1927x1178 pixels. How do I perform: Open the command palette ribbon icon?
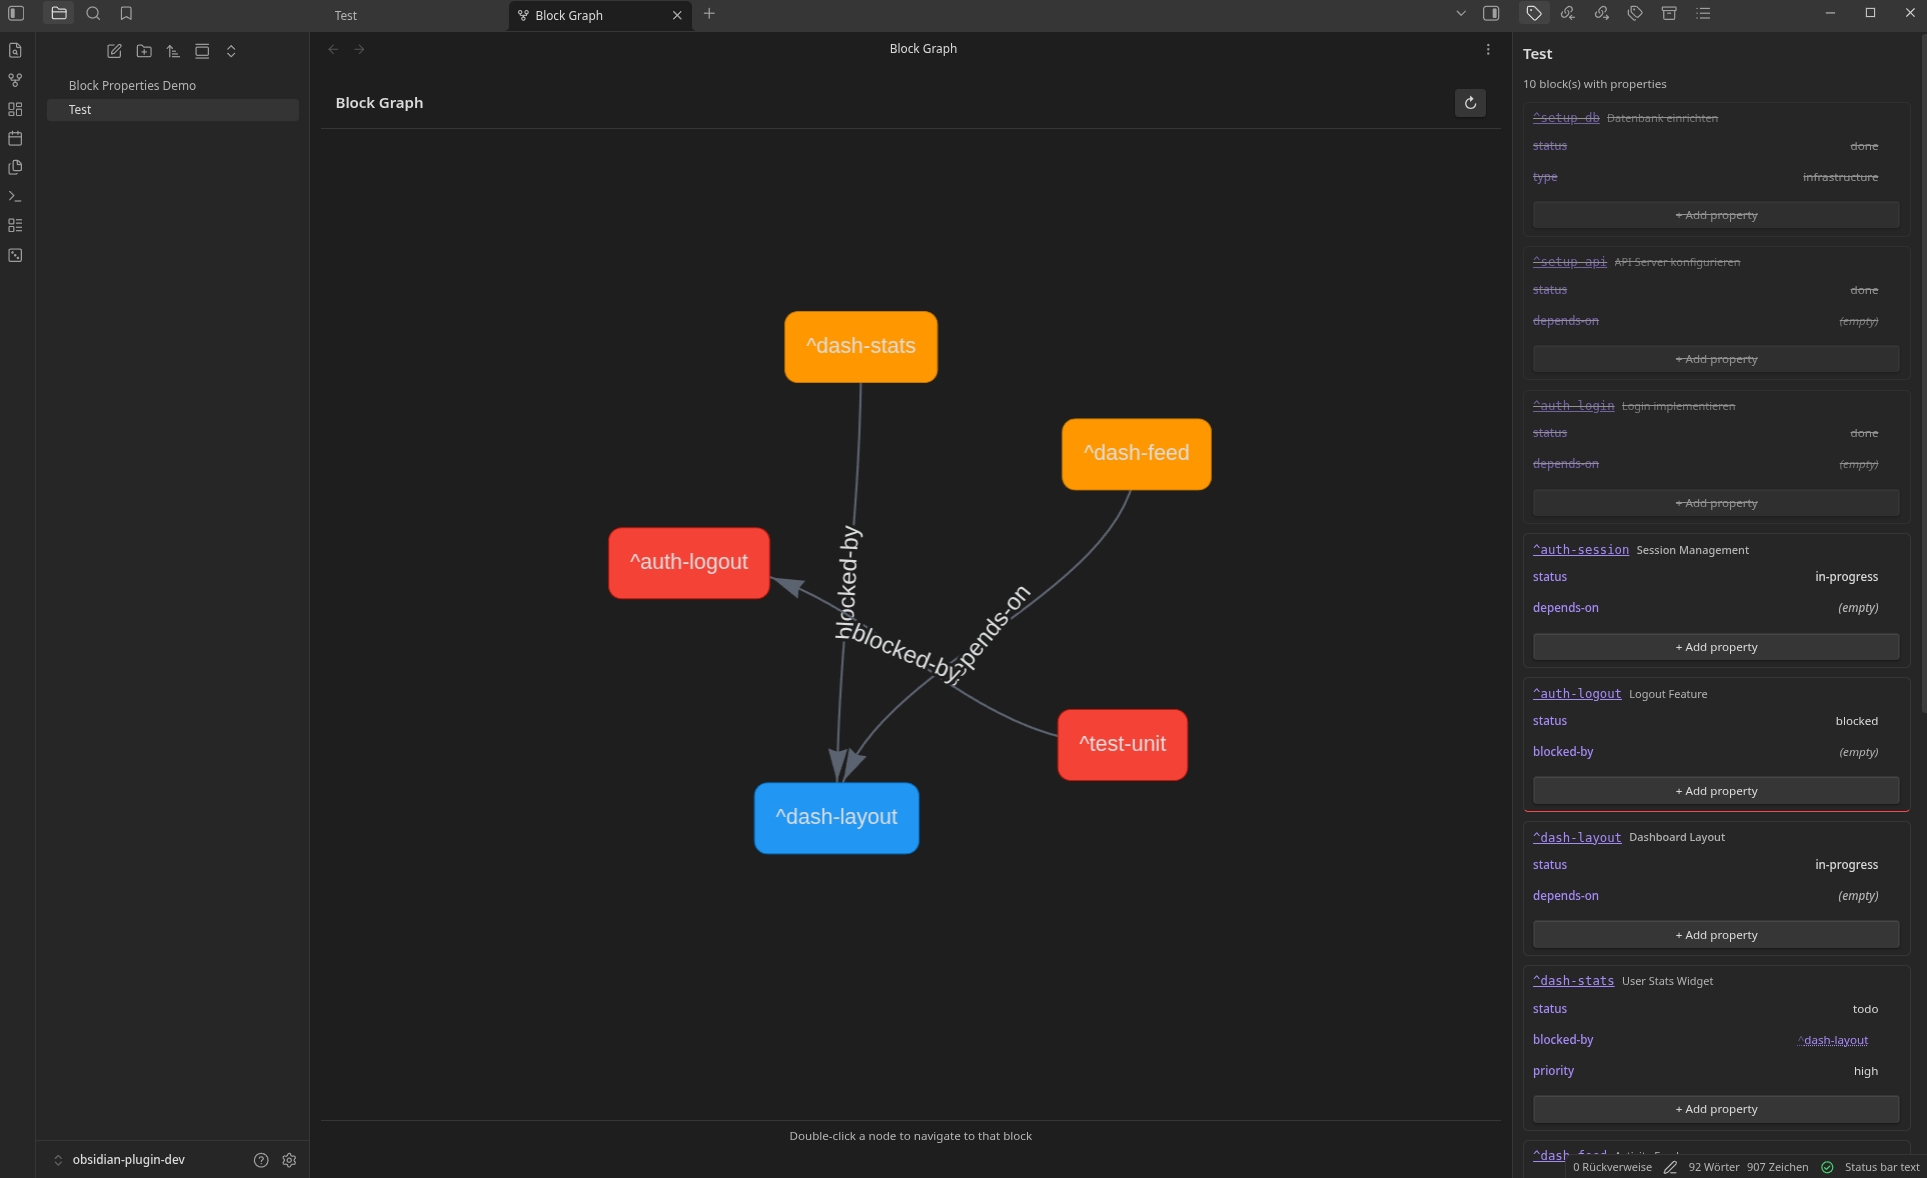point(15,197)
